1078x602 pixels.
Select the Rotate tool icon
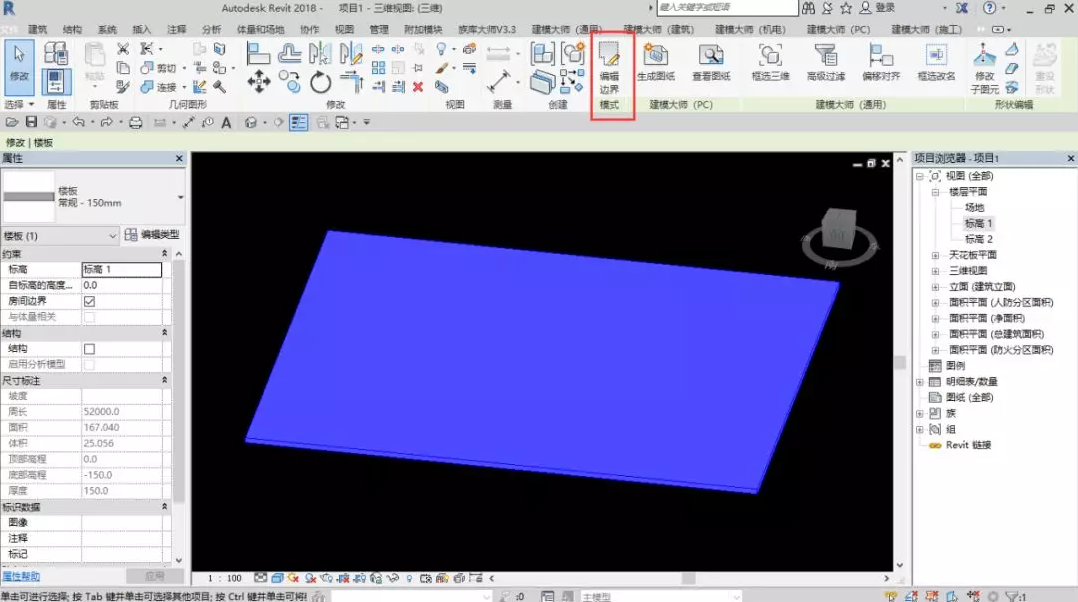click(x=320, y=82)
